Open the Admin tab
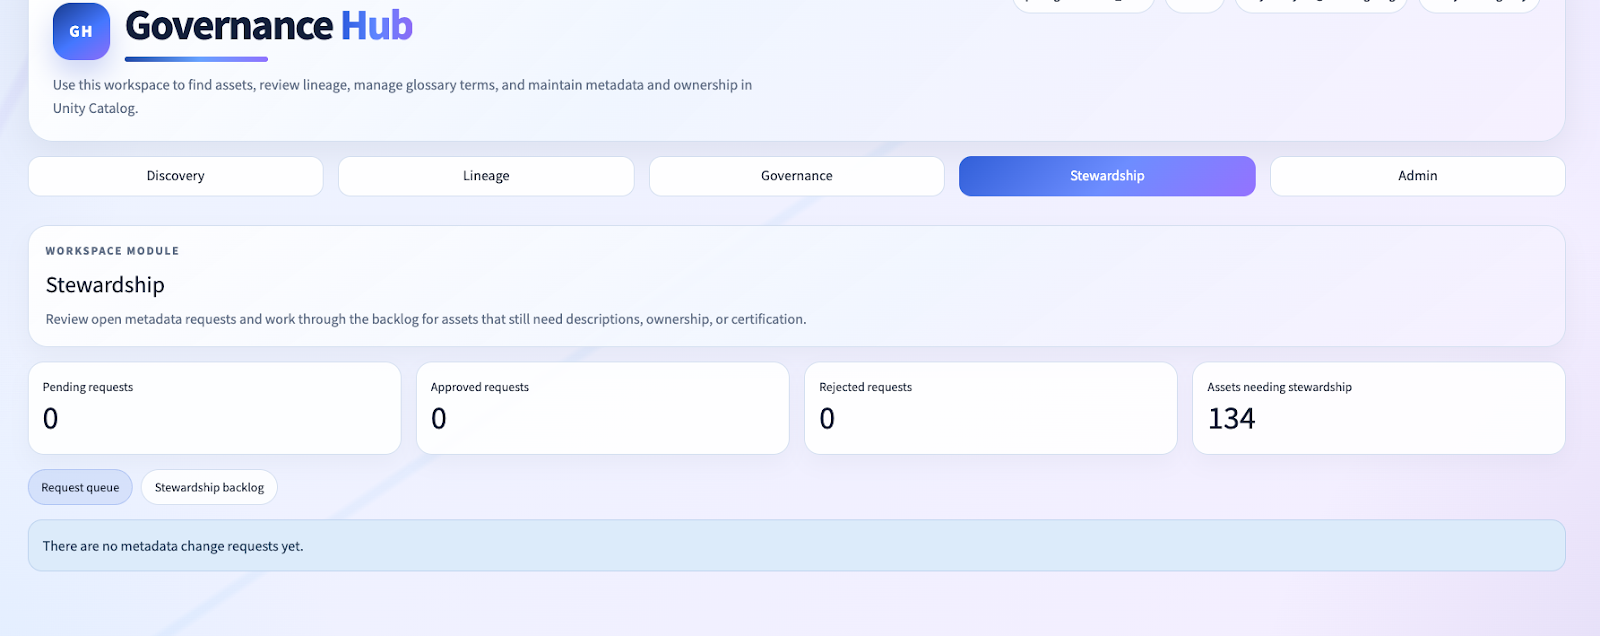The image size is (1600, 636). pos(1417,176)
